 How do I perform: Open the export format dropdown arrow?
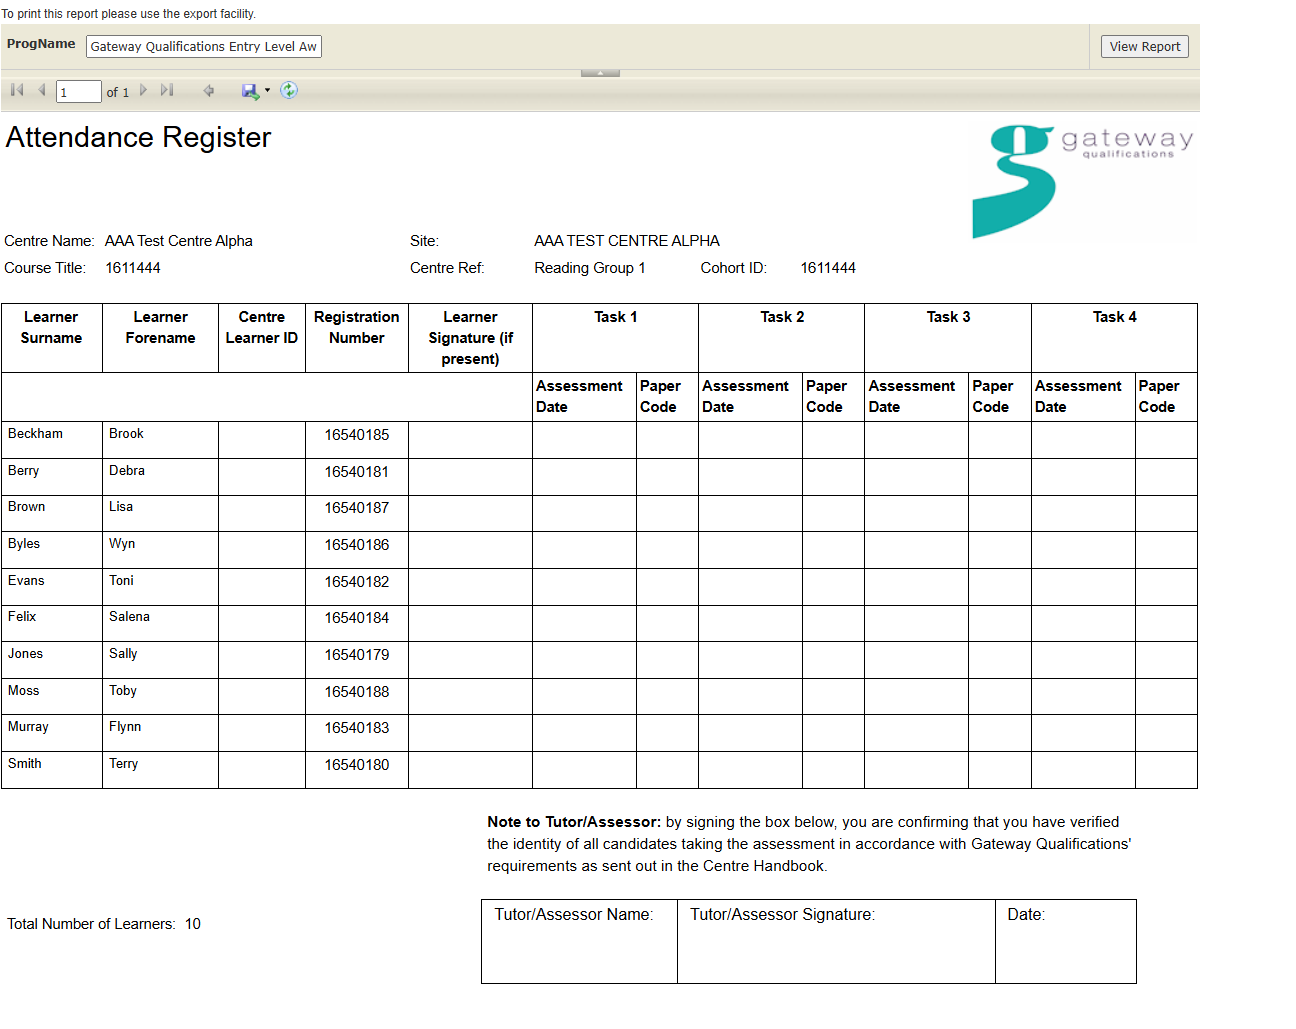267,91
